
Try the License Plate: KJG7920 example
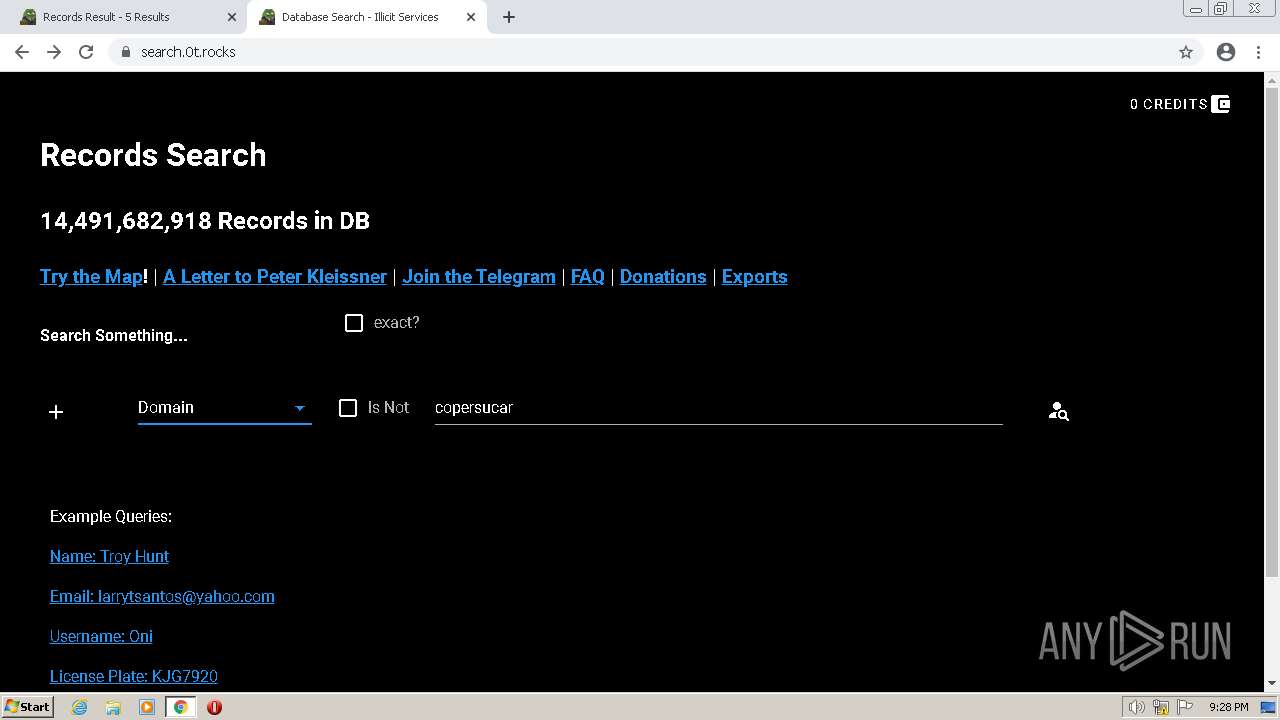point(134,677)
